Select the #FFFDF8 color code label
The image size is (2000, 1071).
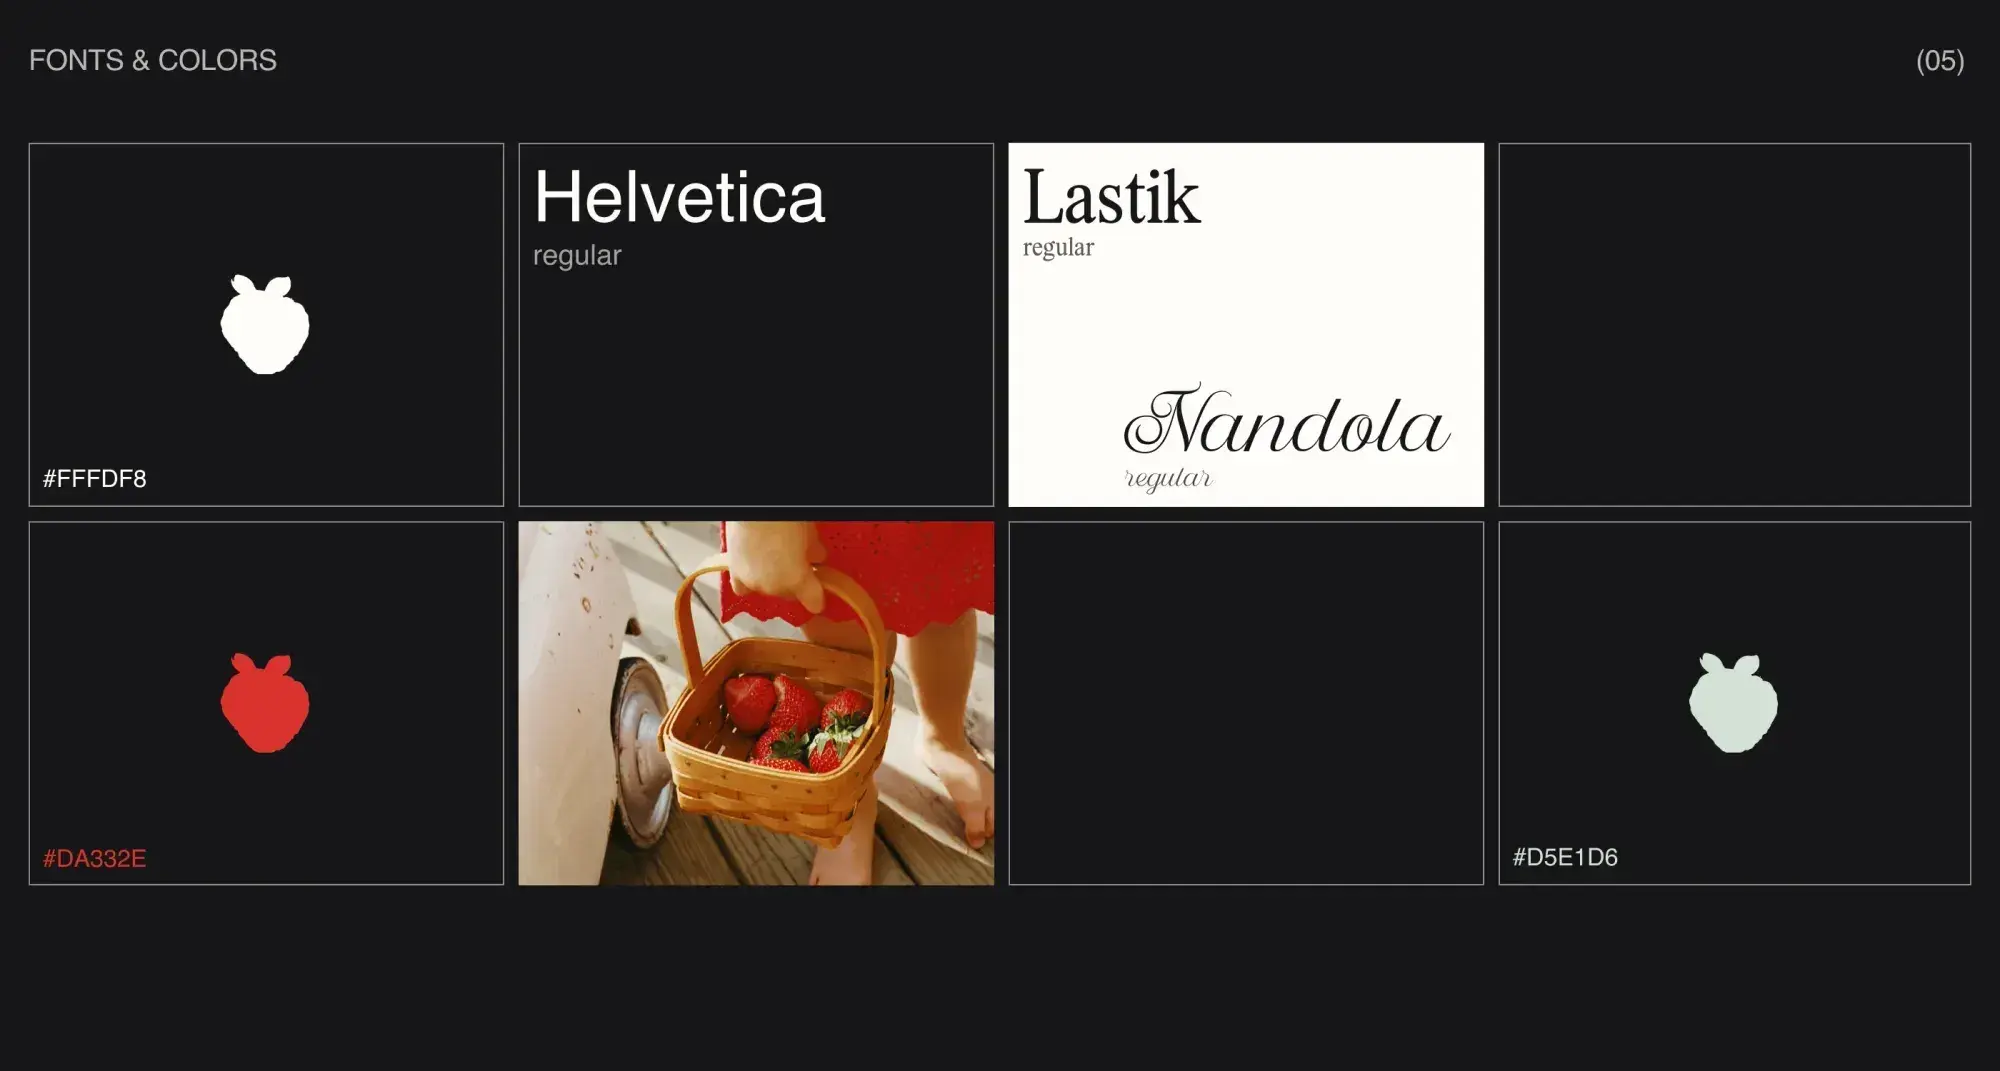click(94, 479)
